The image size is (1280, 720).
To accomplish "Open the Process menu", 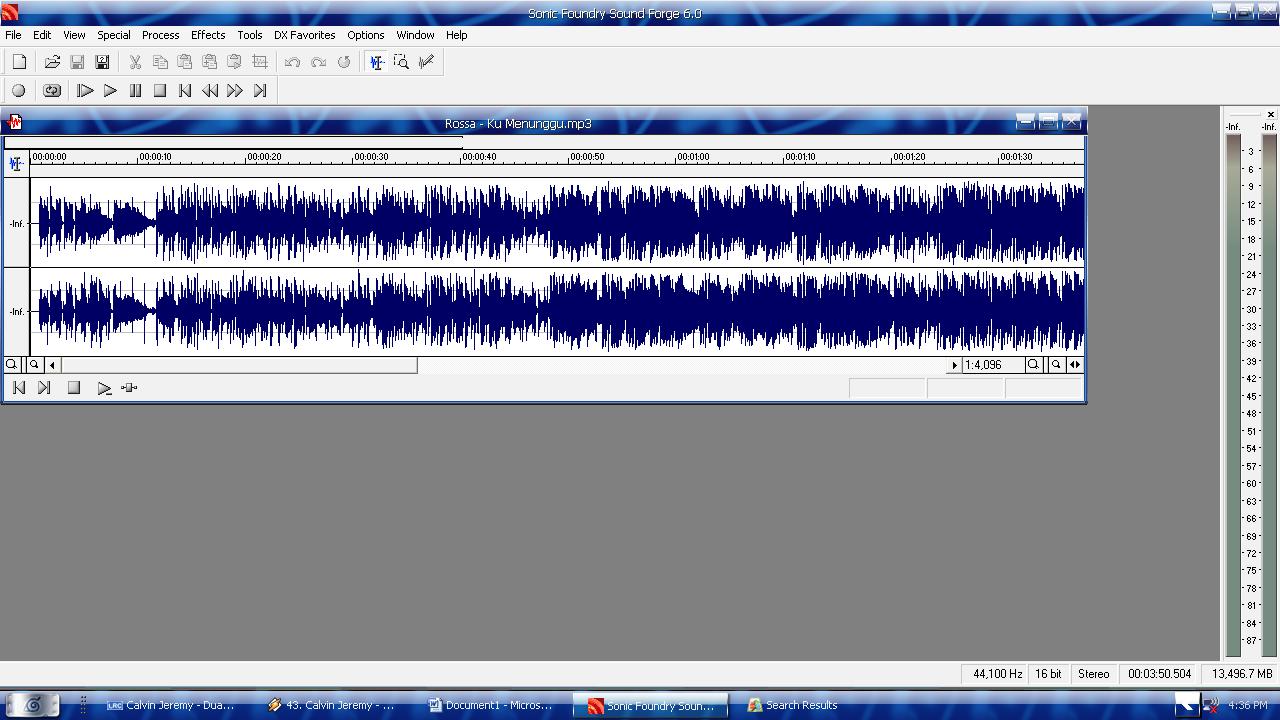I will (x=161, y=35).
